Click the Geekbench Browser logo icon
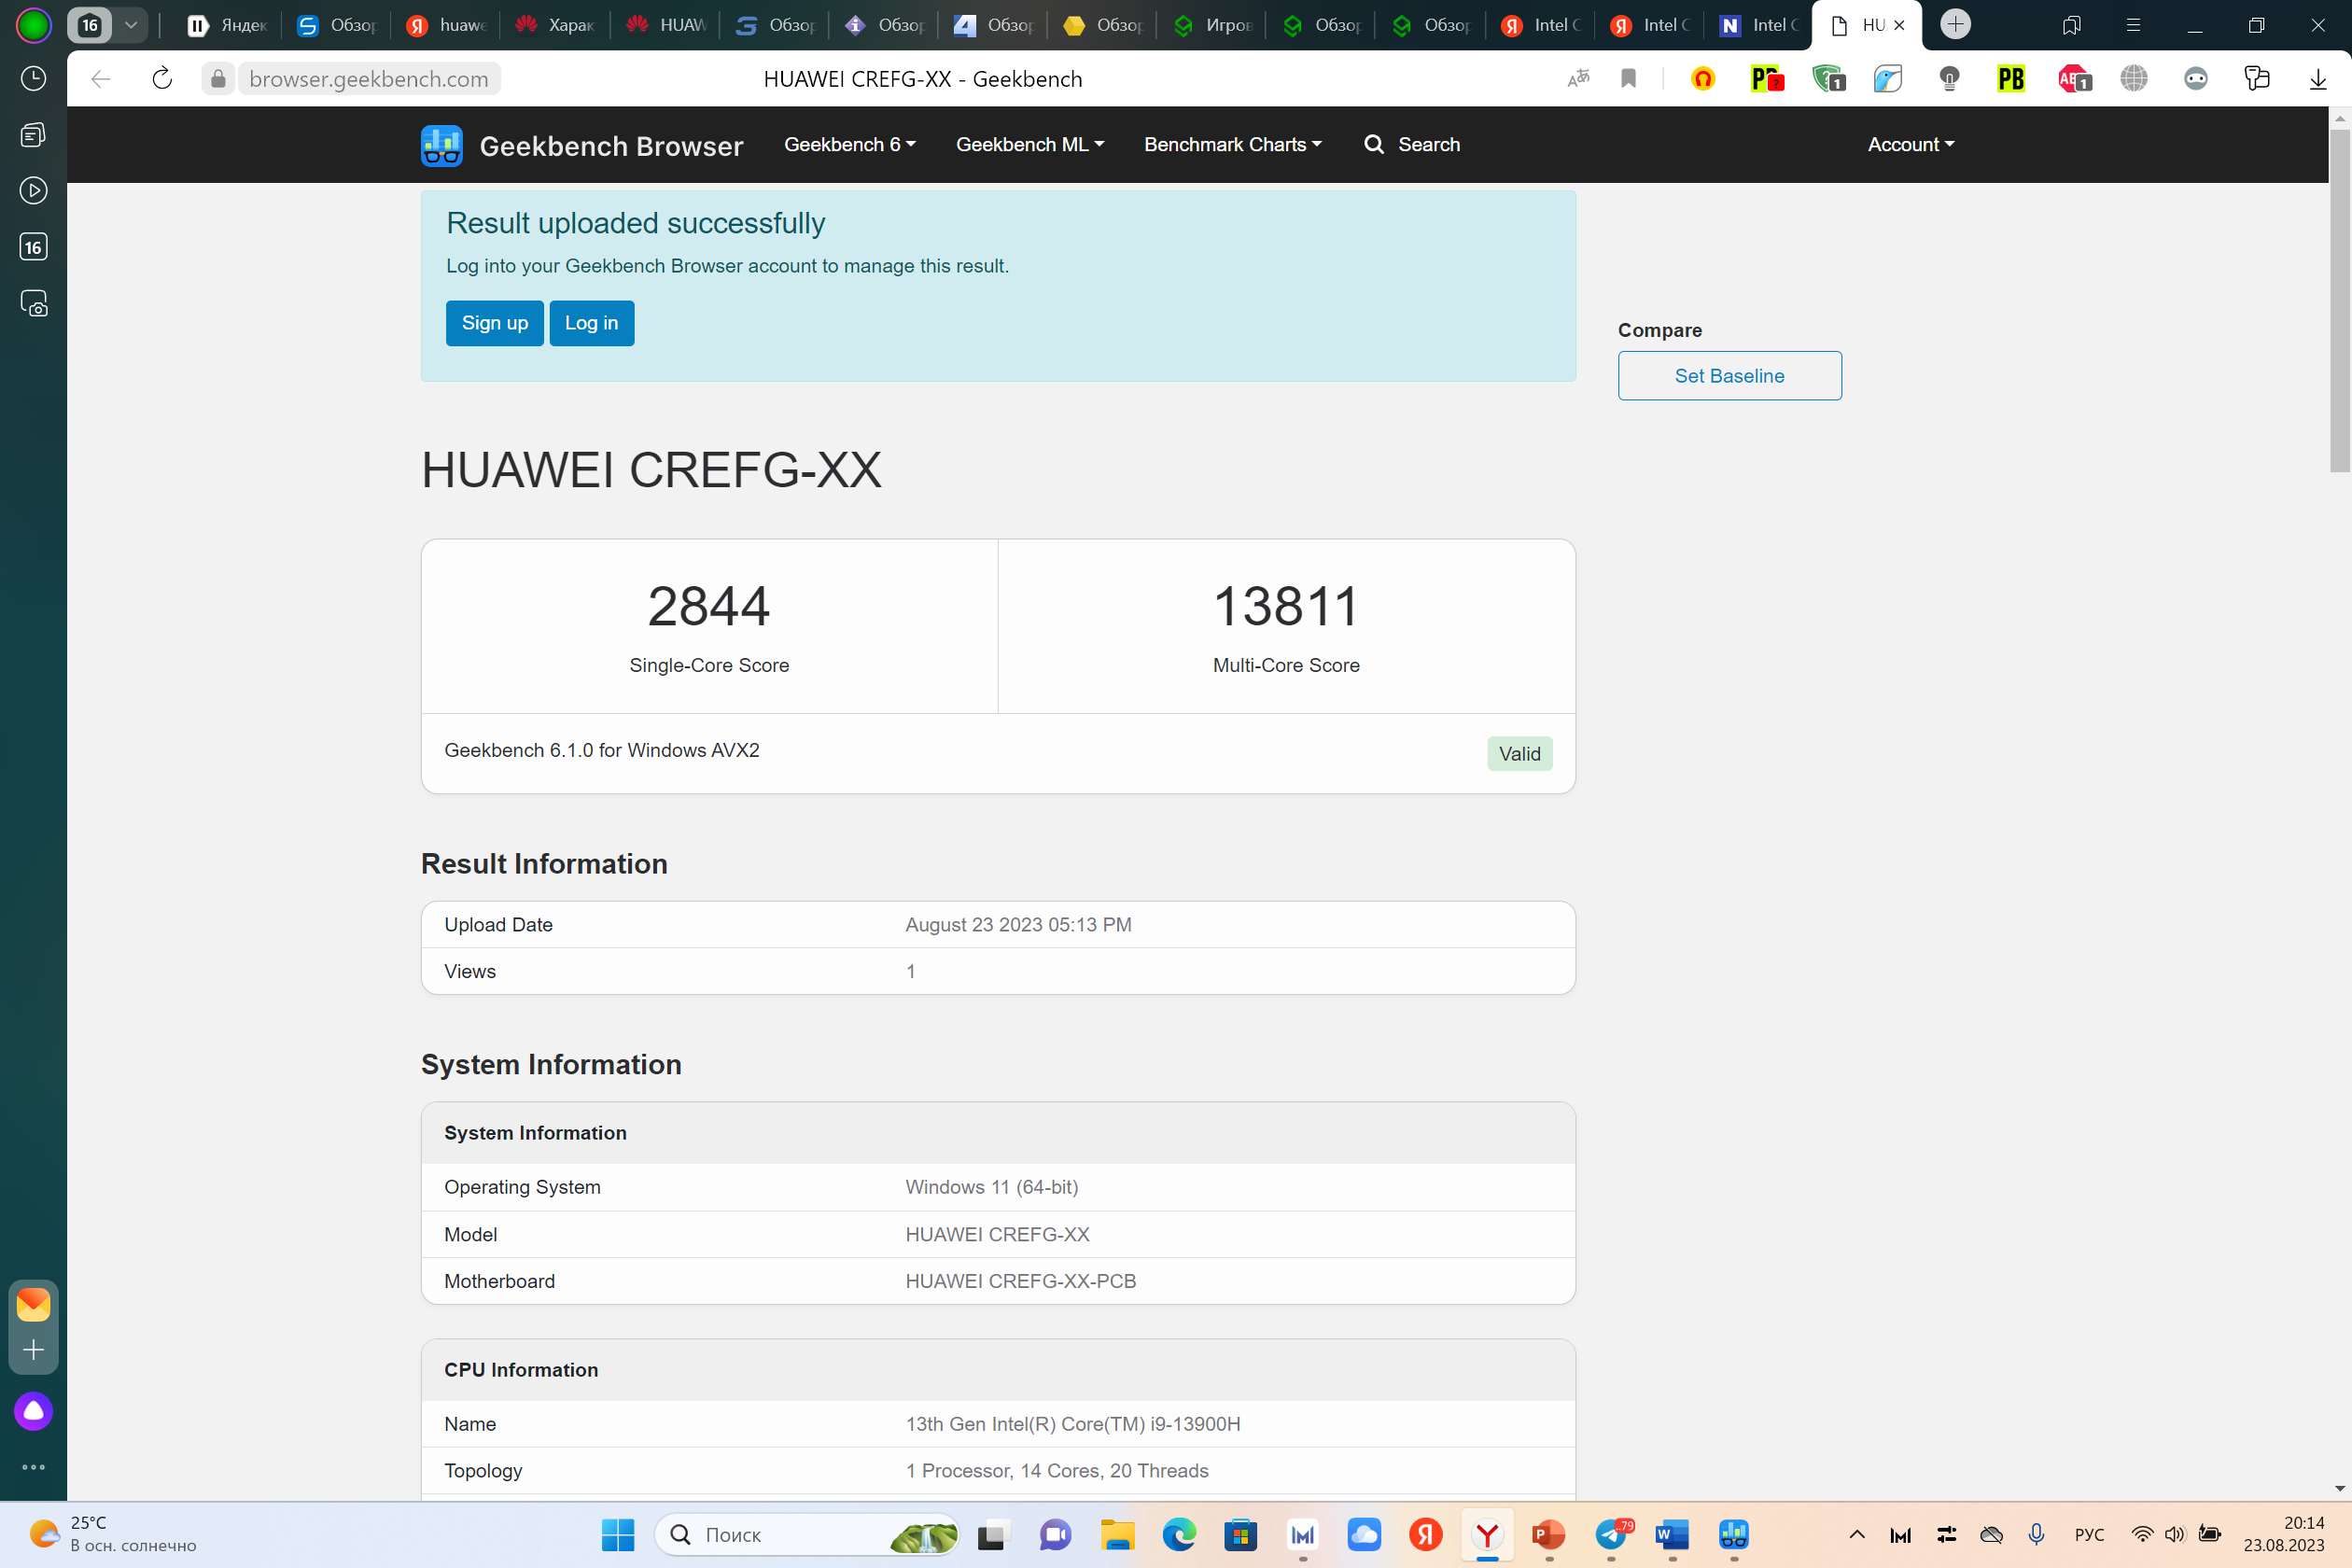This screenshot has height=1568, width=2352. tap(441, 145)
